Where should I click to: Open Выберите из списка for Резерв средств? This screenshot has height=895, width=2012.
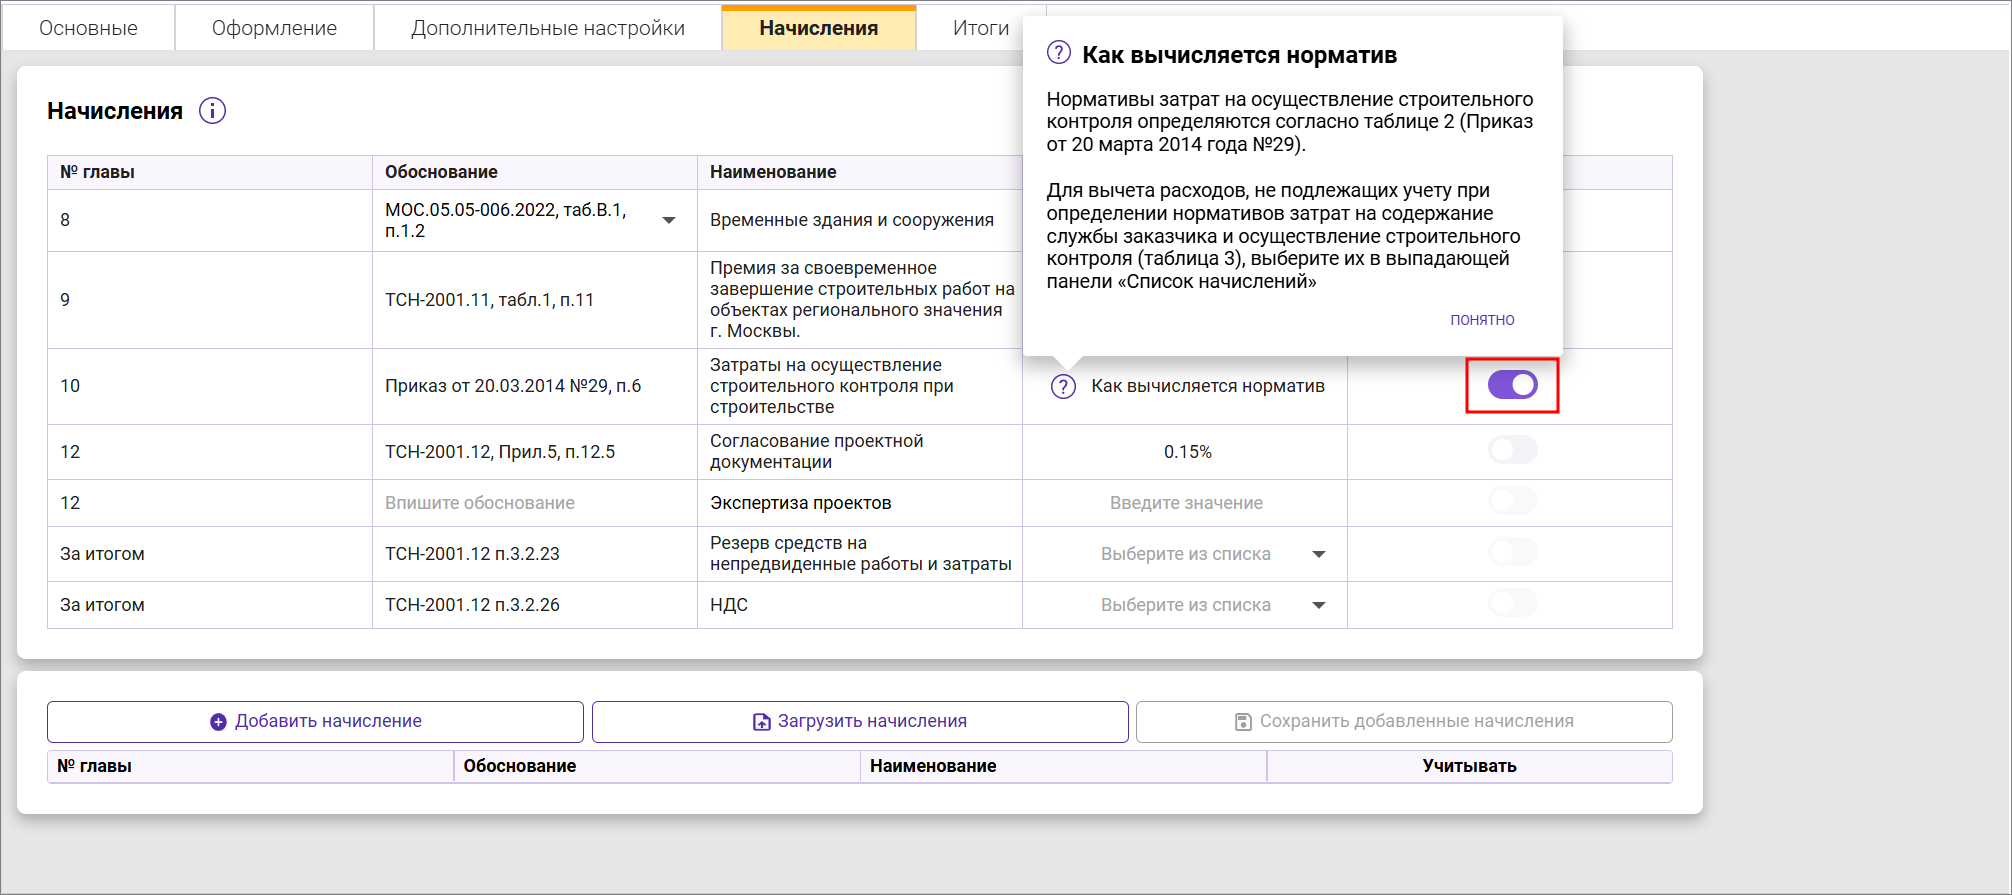[1319, 554]
